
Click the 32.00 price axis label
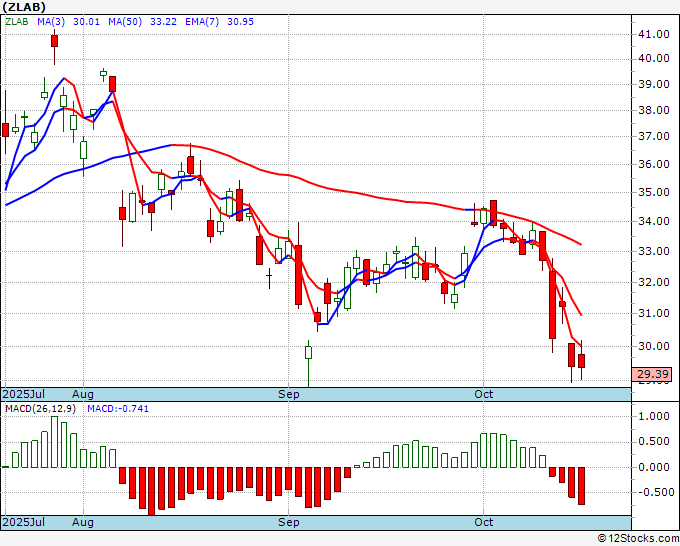pos(656,282)
